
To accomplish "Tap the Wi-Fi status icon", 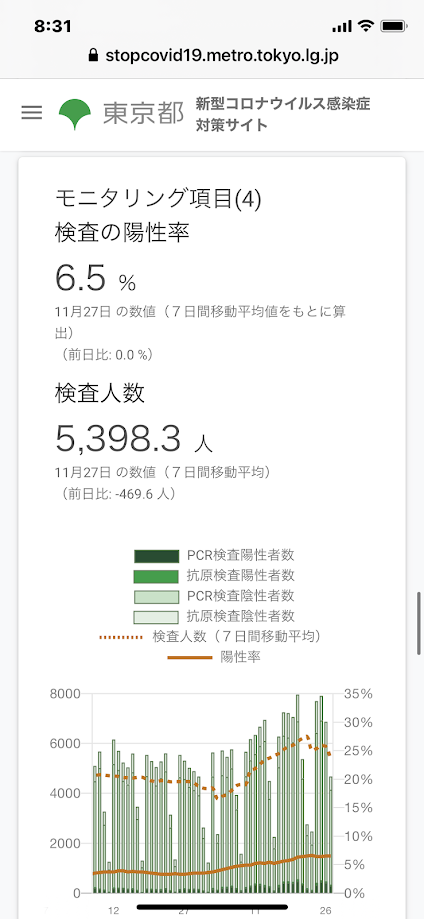I will tap(367, 26).
